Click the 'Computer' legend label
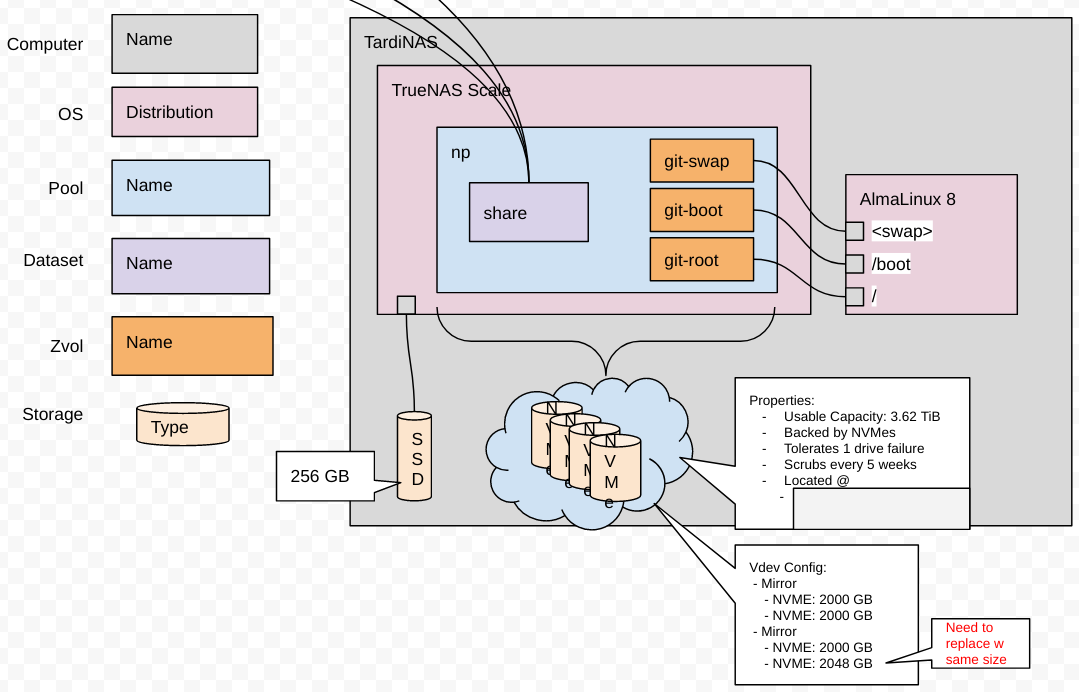 45,44
